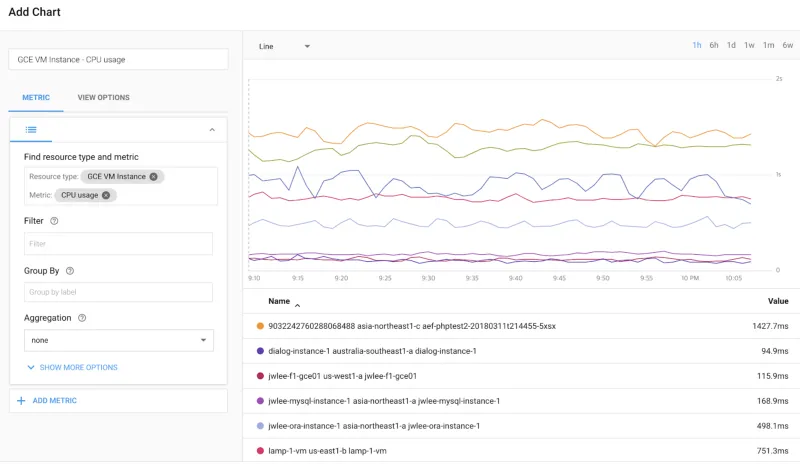Open the Filter help icon

tap(54, 221)
